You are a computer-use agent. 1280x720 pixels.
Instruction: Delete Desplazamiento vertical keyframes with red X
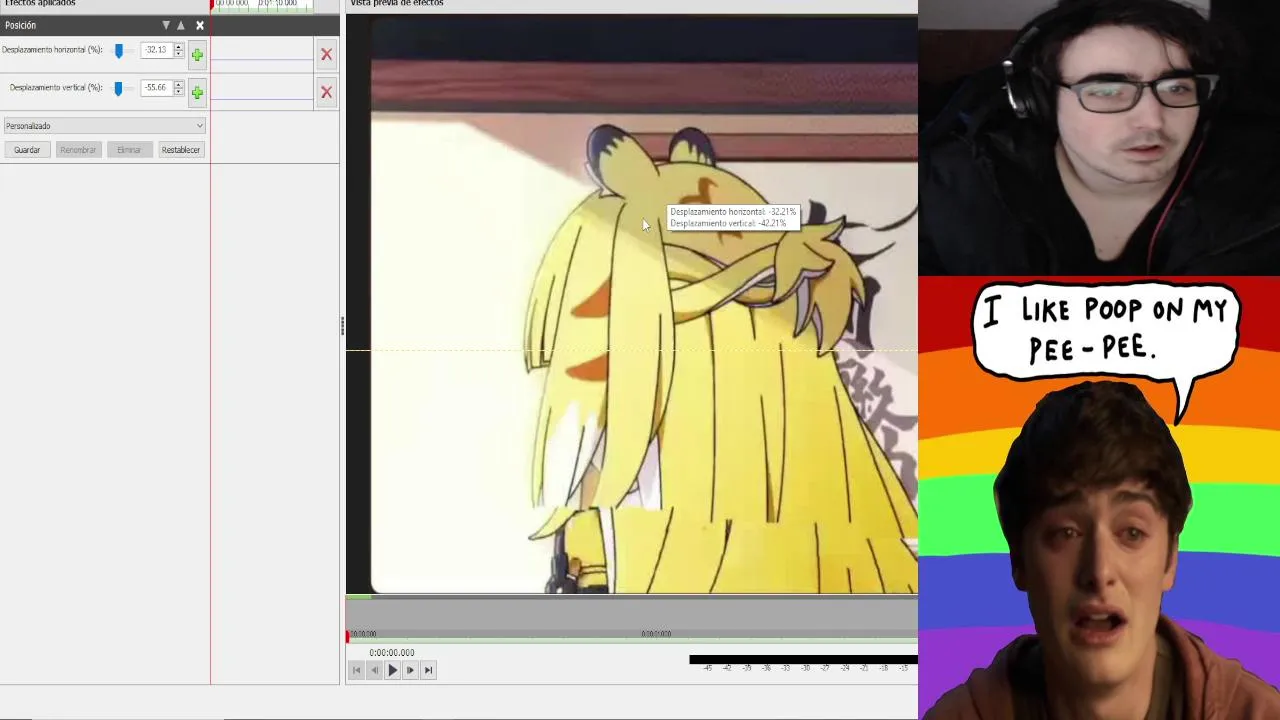point(326,92)
